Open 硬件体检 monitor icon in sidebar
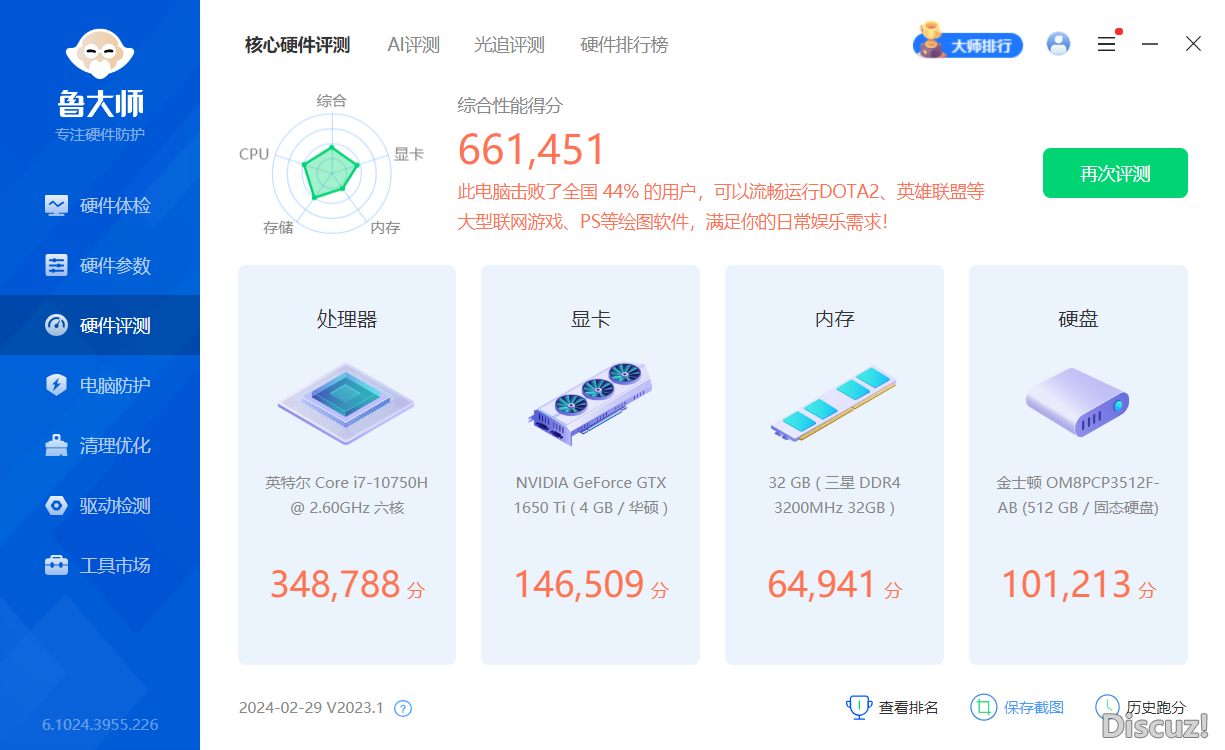This screenshot has width=1225, height=750. tap(57, 206)
